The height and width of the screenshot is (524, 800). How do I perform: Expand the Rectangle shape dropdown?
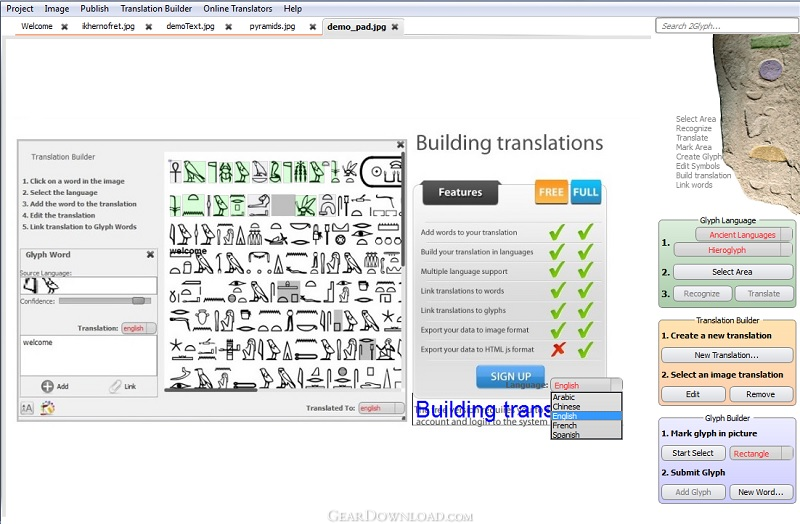point(788,453)
